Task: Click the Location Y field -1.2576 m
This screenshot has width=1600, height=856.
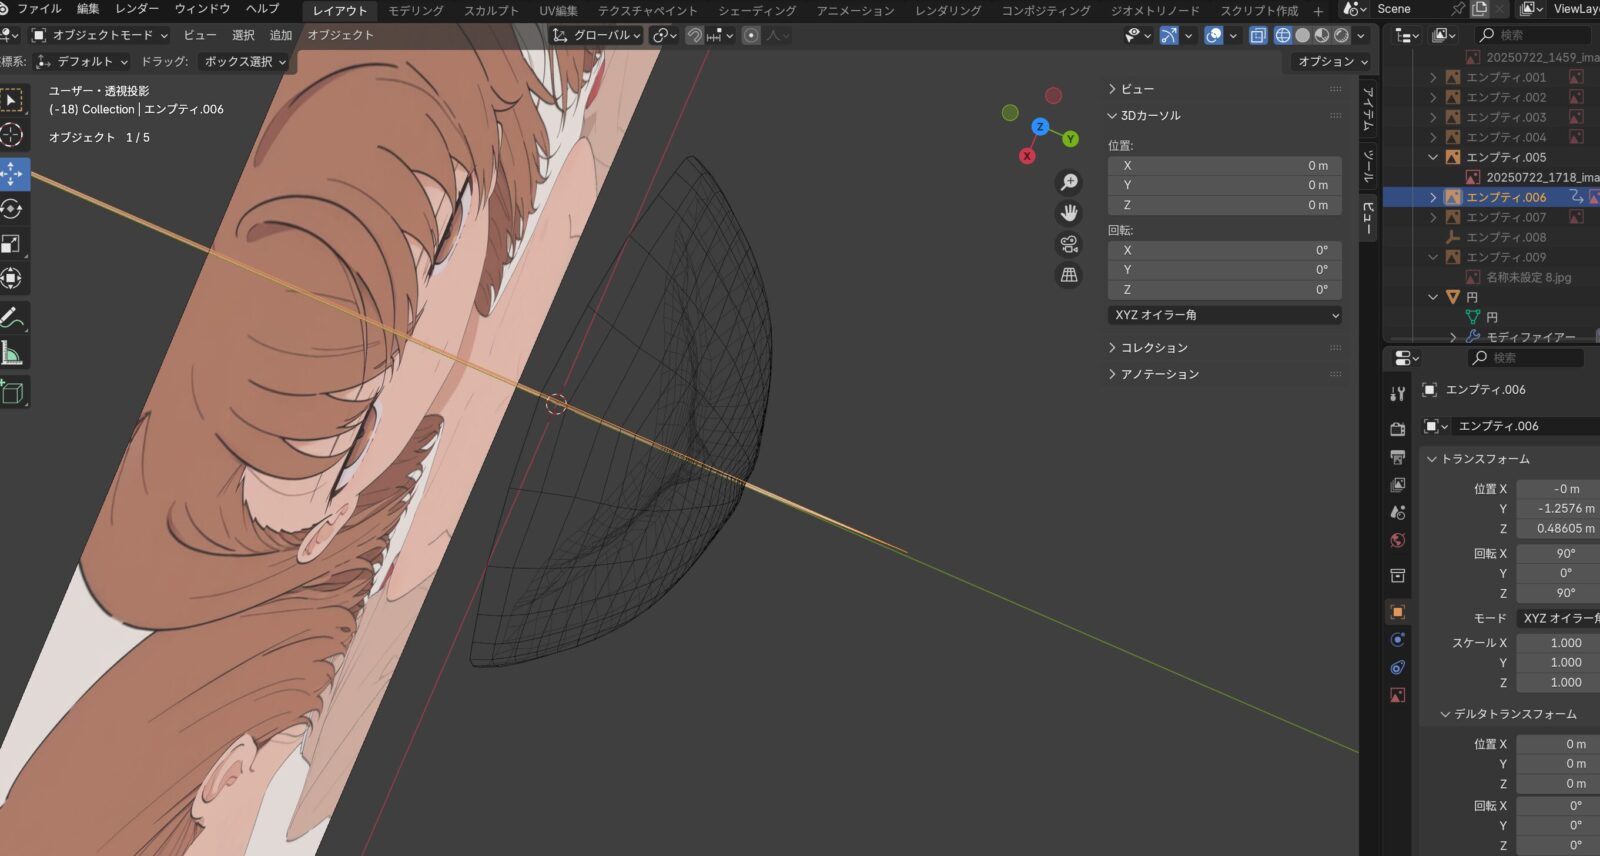Action: coord(1558,509)
